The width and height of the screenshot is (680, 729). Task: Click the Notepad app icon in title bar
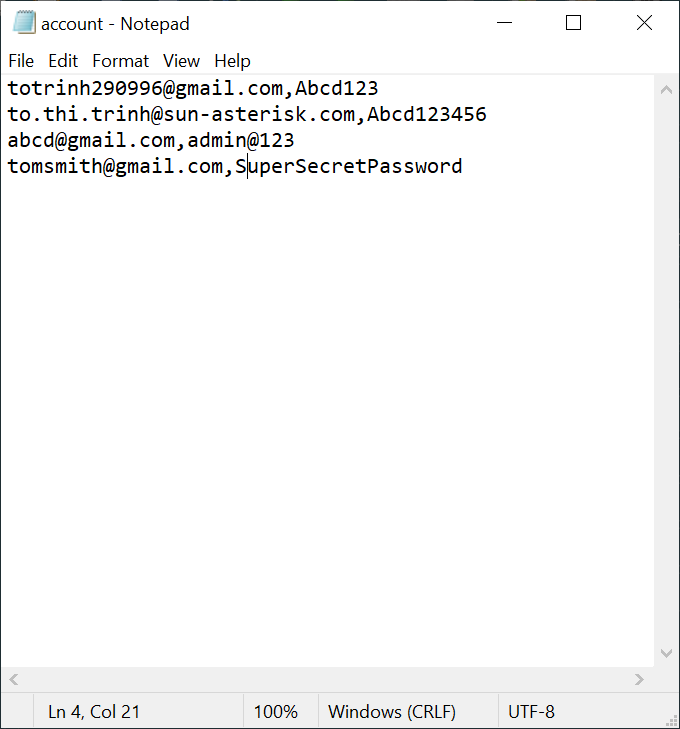24,23
